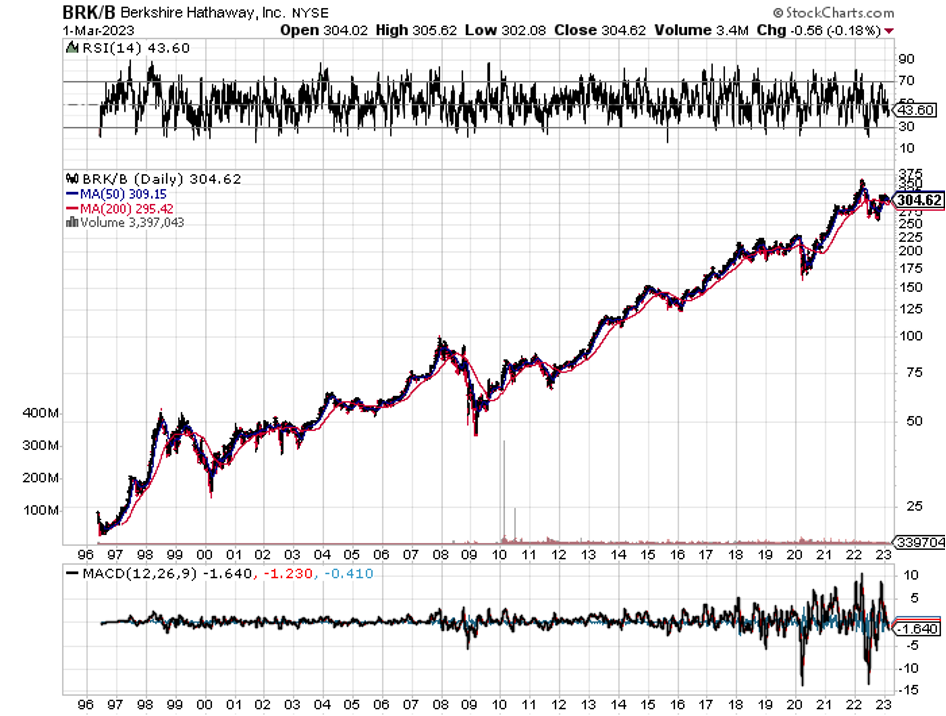Click the 400M volume axis label
This screenshot has height=716, width=946.
click(x=40, y=413)
